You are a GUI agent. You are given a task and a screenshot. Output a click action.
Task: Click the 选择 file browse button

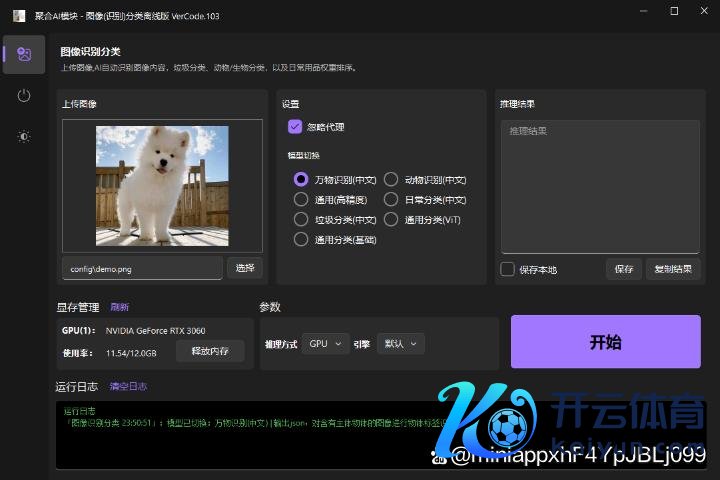point(245,268)
